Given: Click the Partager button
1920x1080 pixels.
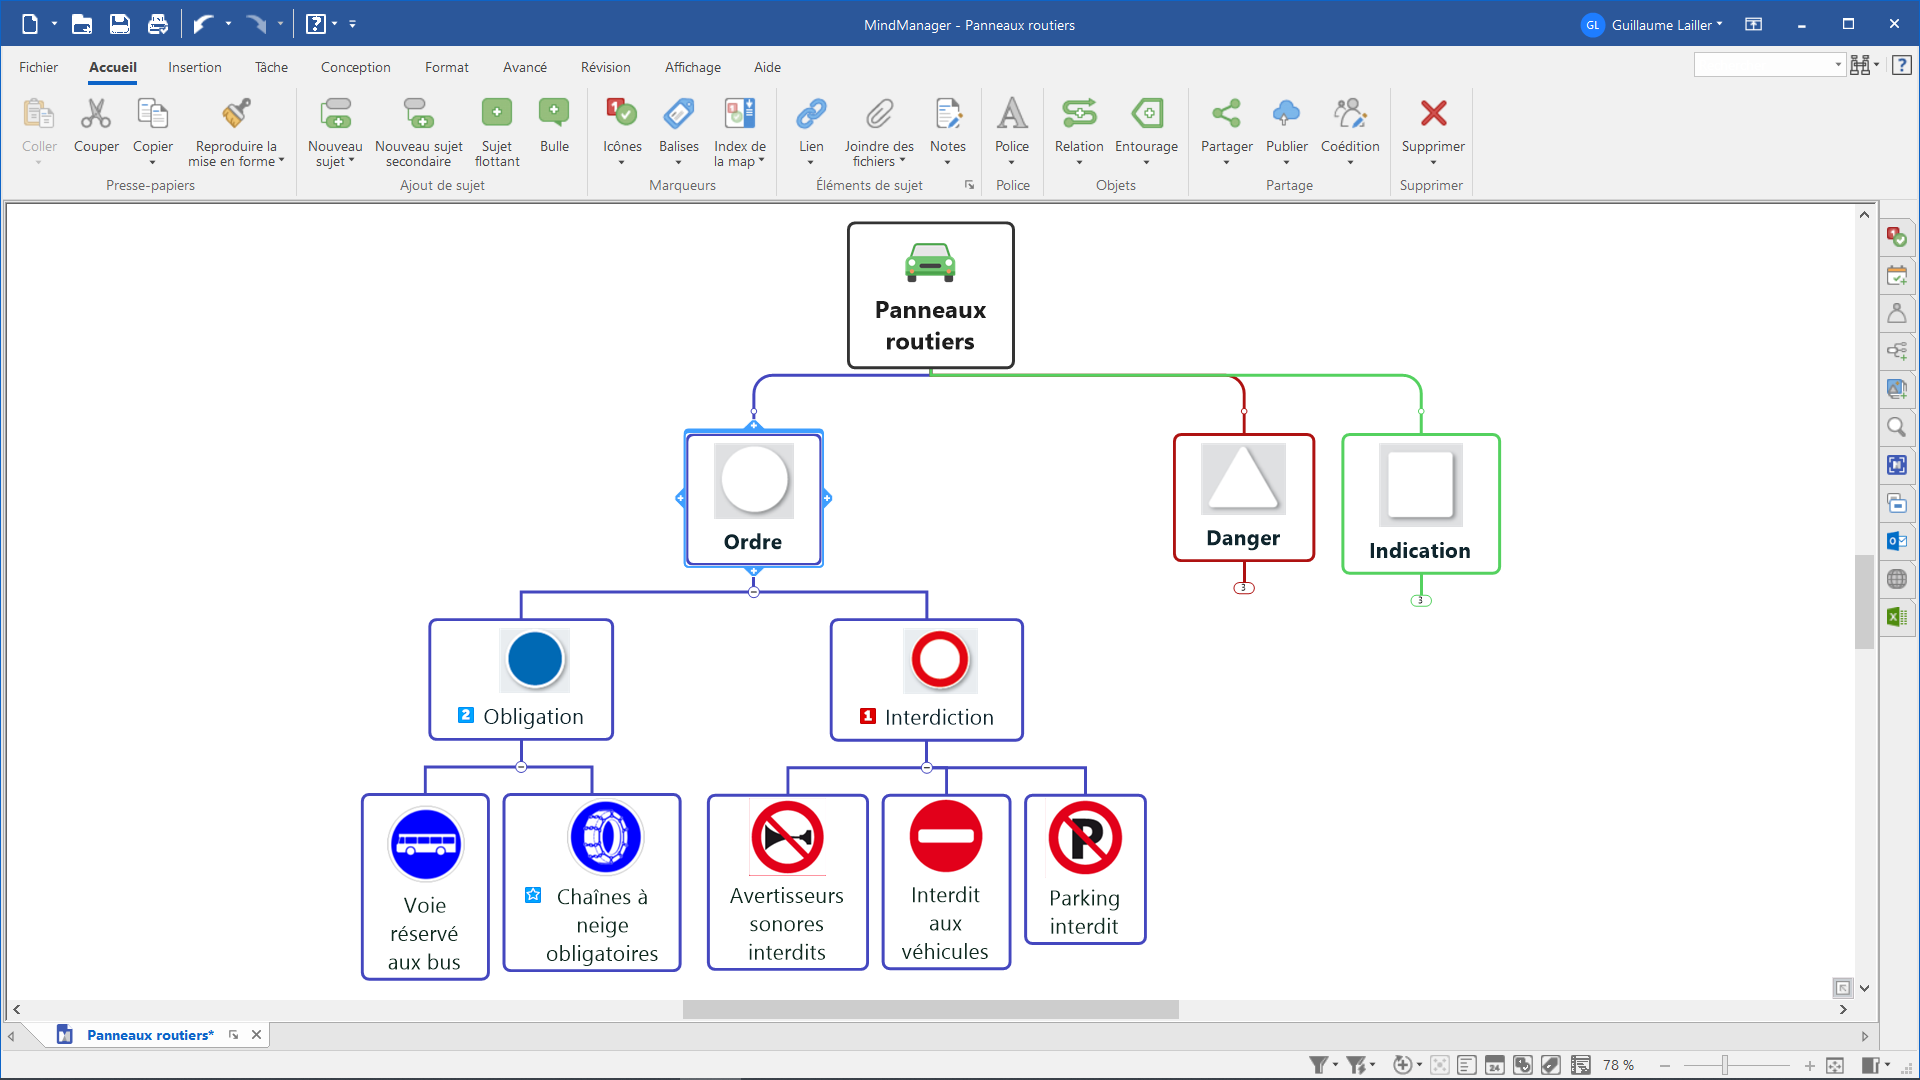Looking at the screenshot, I should (1226, 114).
